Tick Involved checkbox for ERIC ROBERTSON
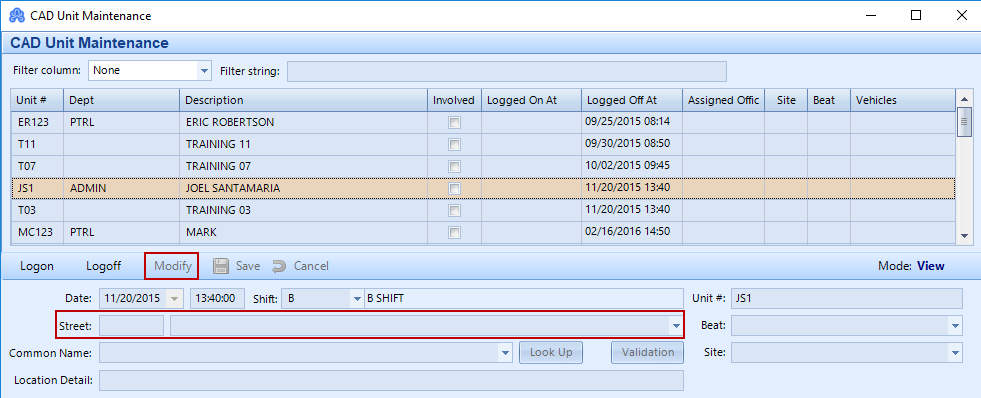This screenshot has width=981, height=398. 455,123
